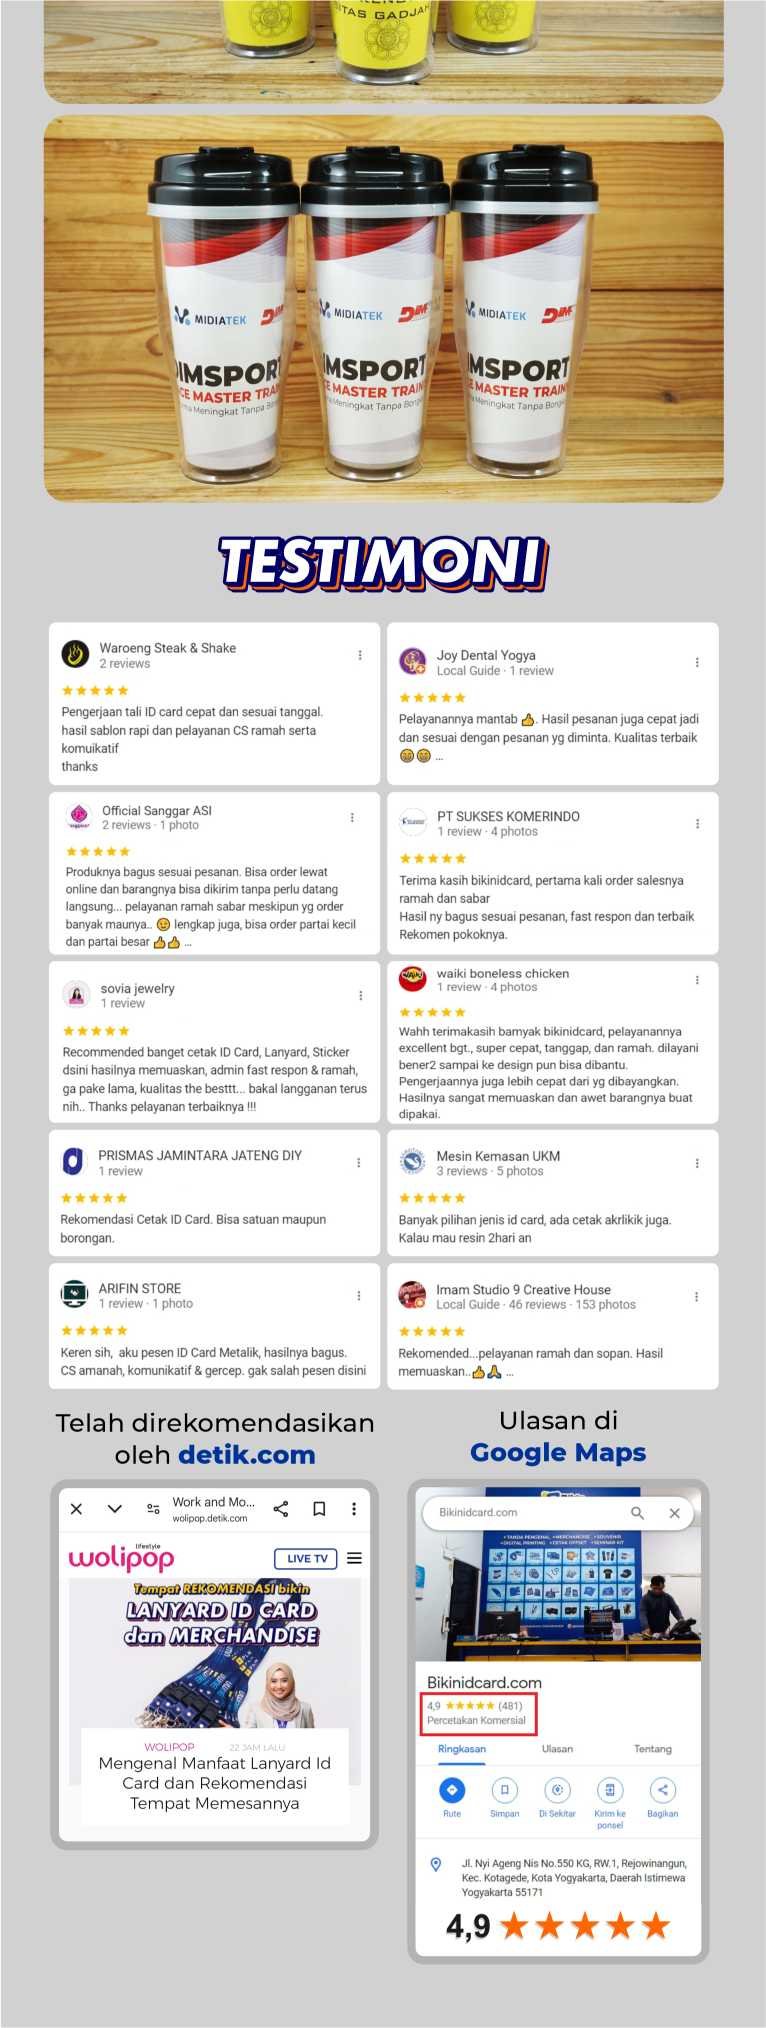Open the Wolipop hamburger menu
766x2028 pixels.
pyautogui.click(x=354, y=1558)
